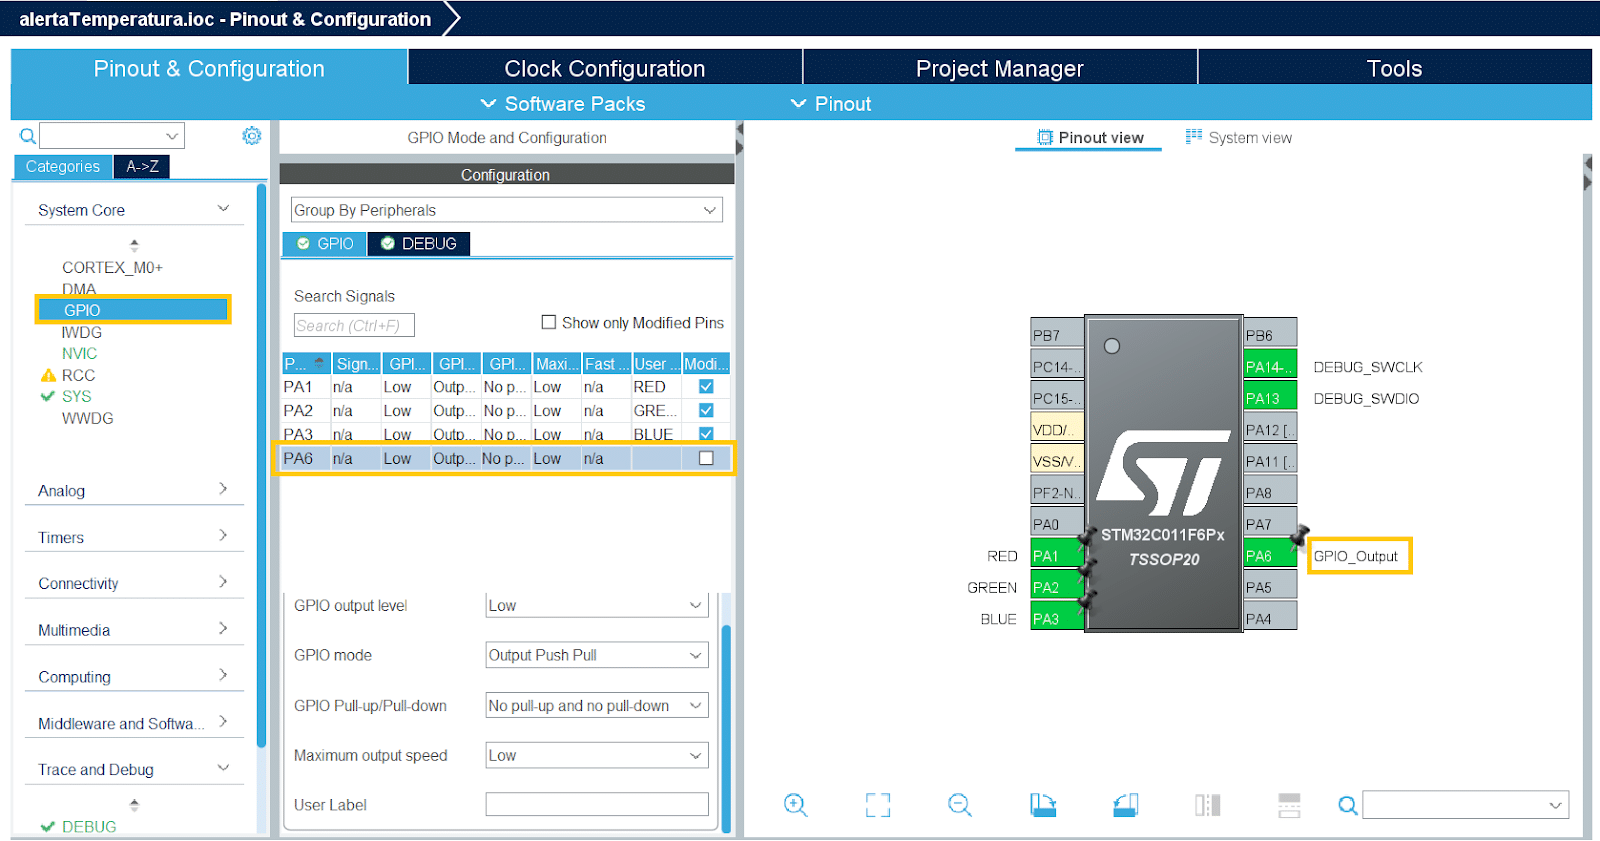Check the Modified box for PA6 row
The height and width of the screenshot is (841, 1600).
point(706,458)
